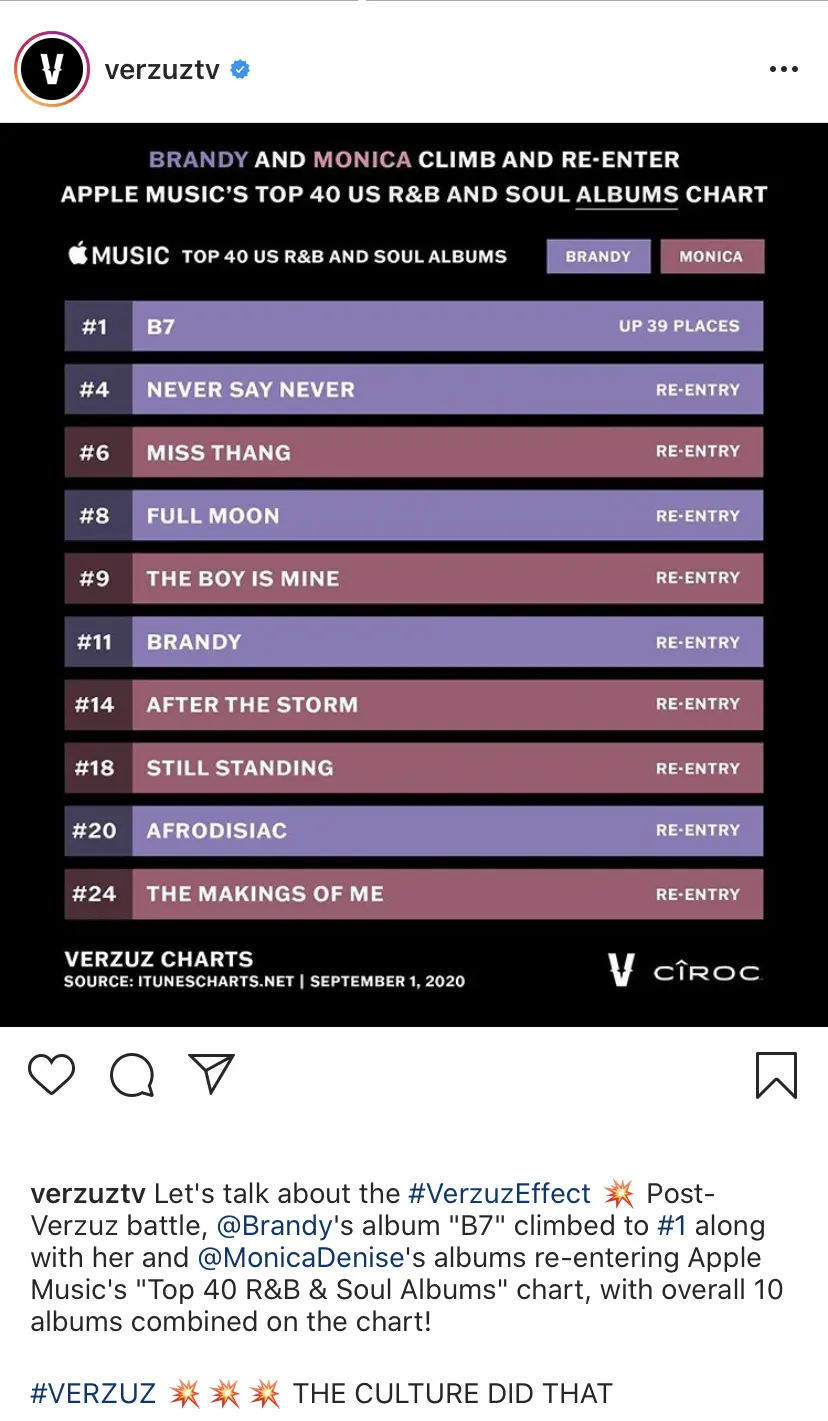Tap the Verzuz V logo beside CÎROC
Image resolution: width=828 pixels, height=1421 pixels.
[621, 970]
